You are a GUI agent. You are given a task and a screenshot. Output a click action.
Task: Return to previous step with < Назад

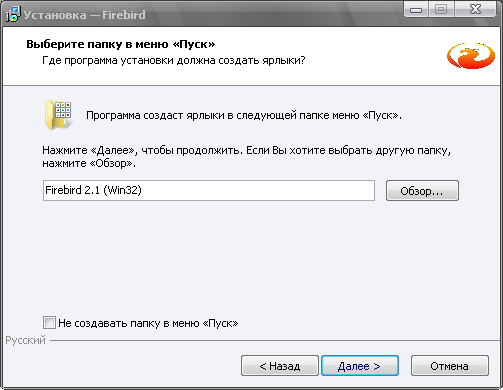click(x=280, y=366)
